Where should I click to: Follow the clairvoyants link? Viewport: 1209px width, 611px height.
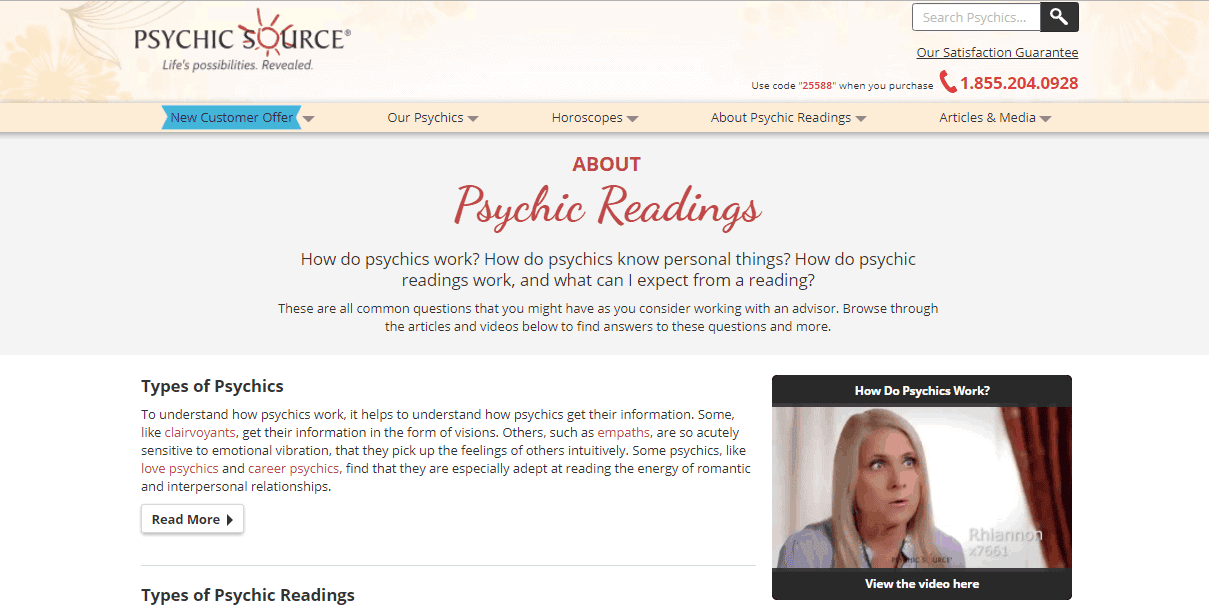[201, 433]
